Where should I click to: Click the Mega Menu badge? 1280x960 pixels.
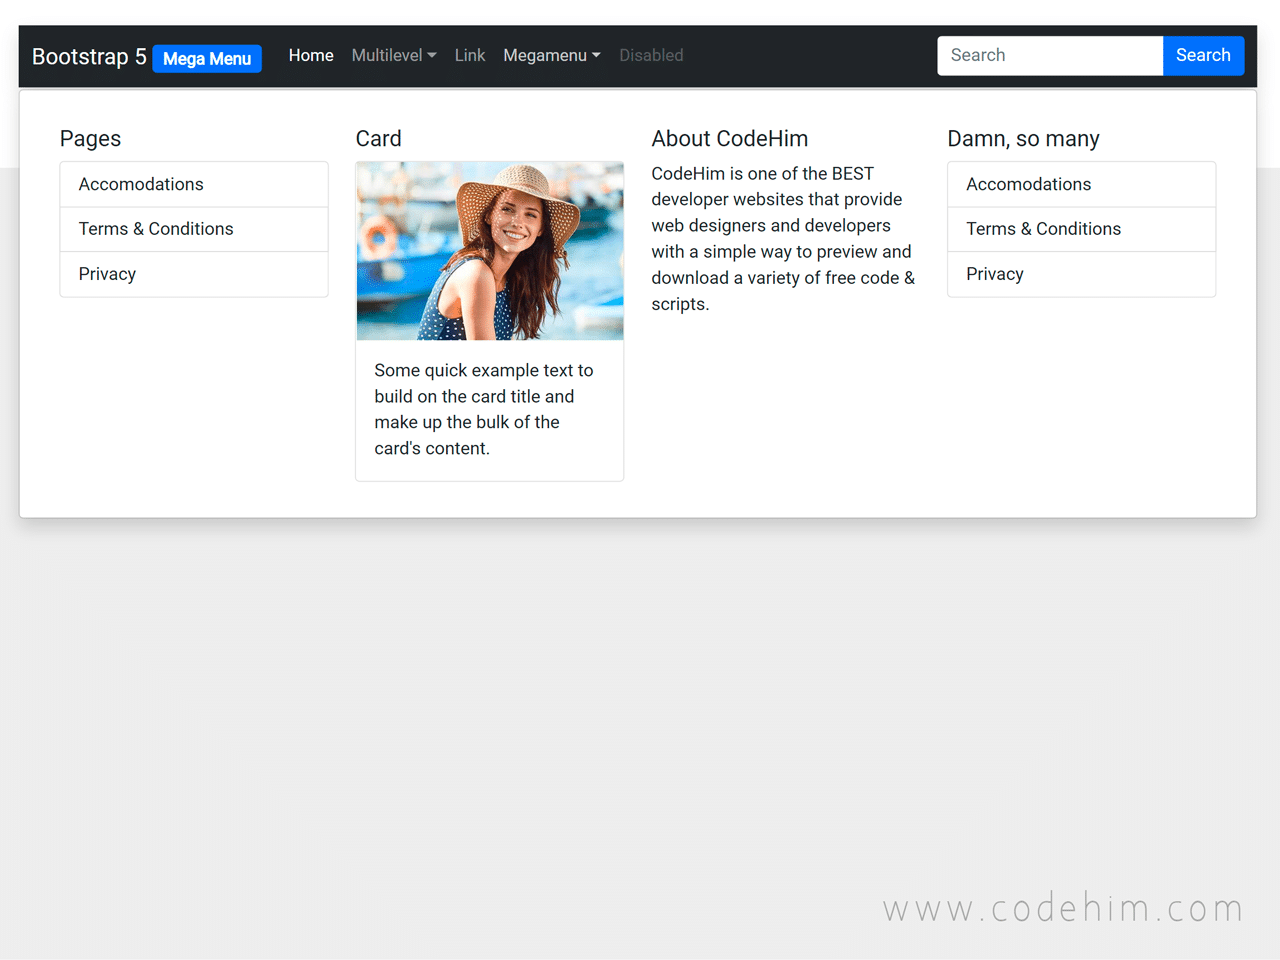(x=207, y=58)
